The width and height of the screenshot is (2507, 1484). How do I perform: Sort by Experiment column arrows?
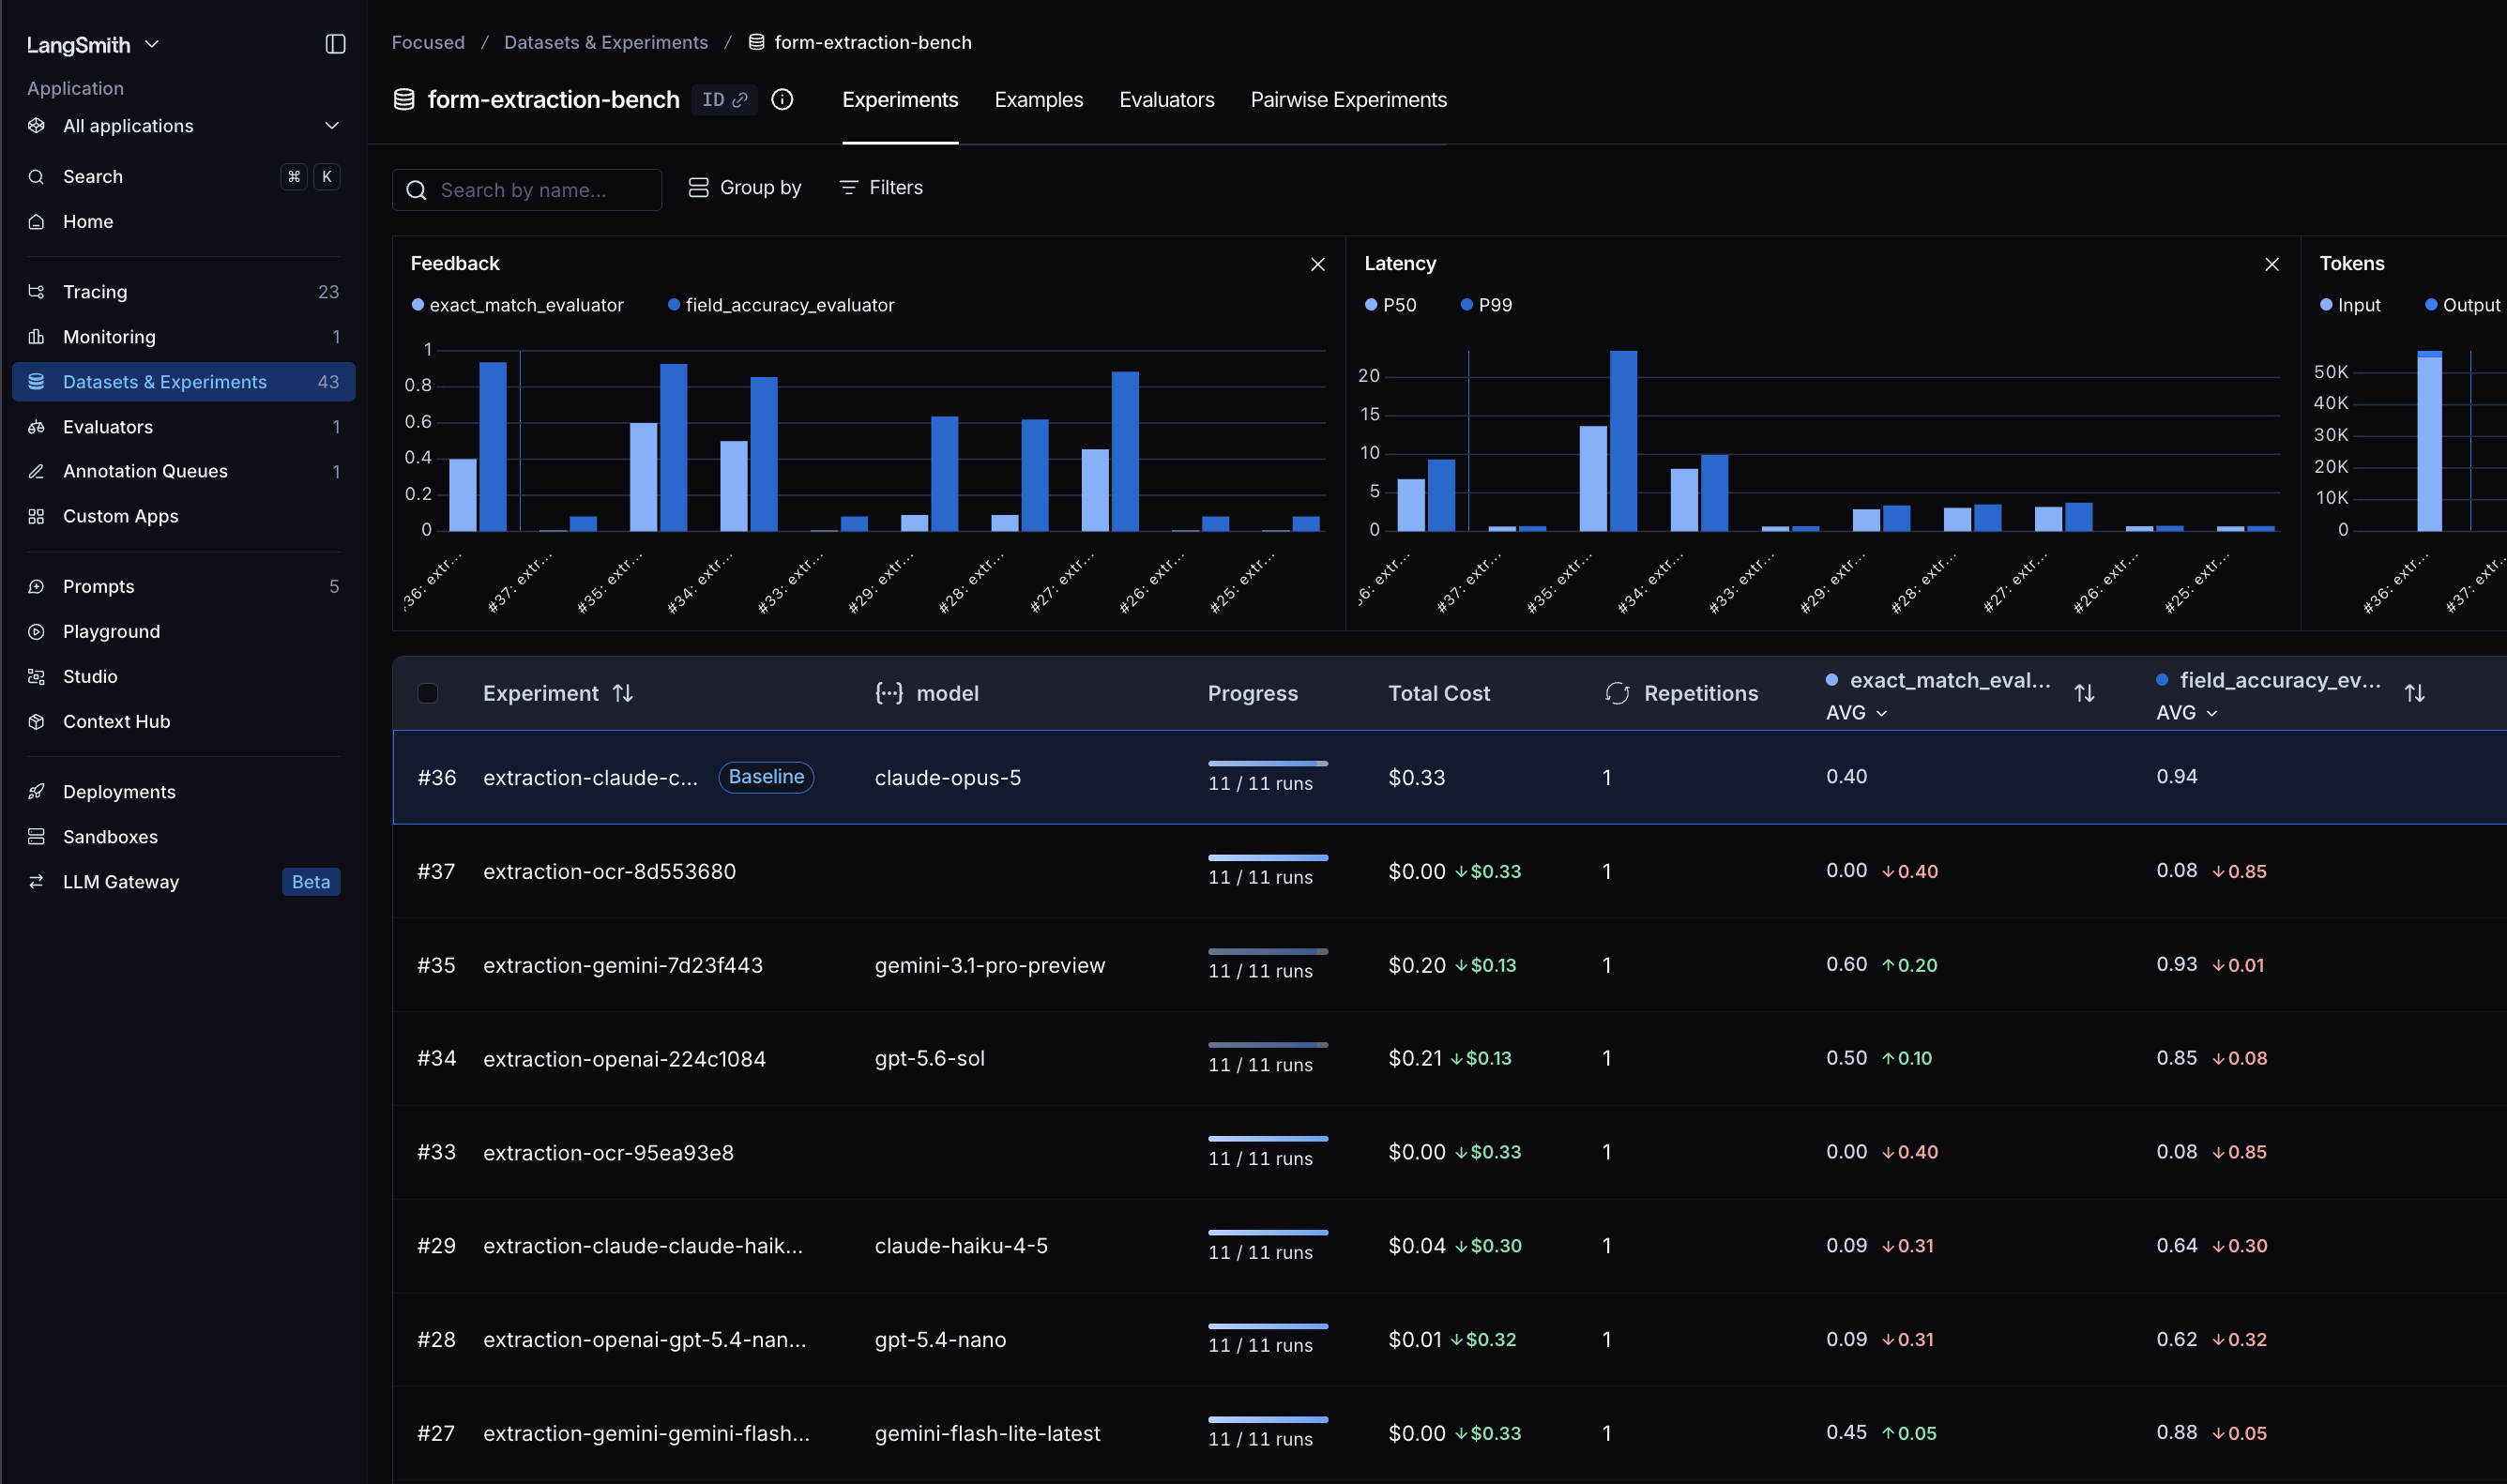[x=622, y=693]
